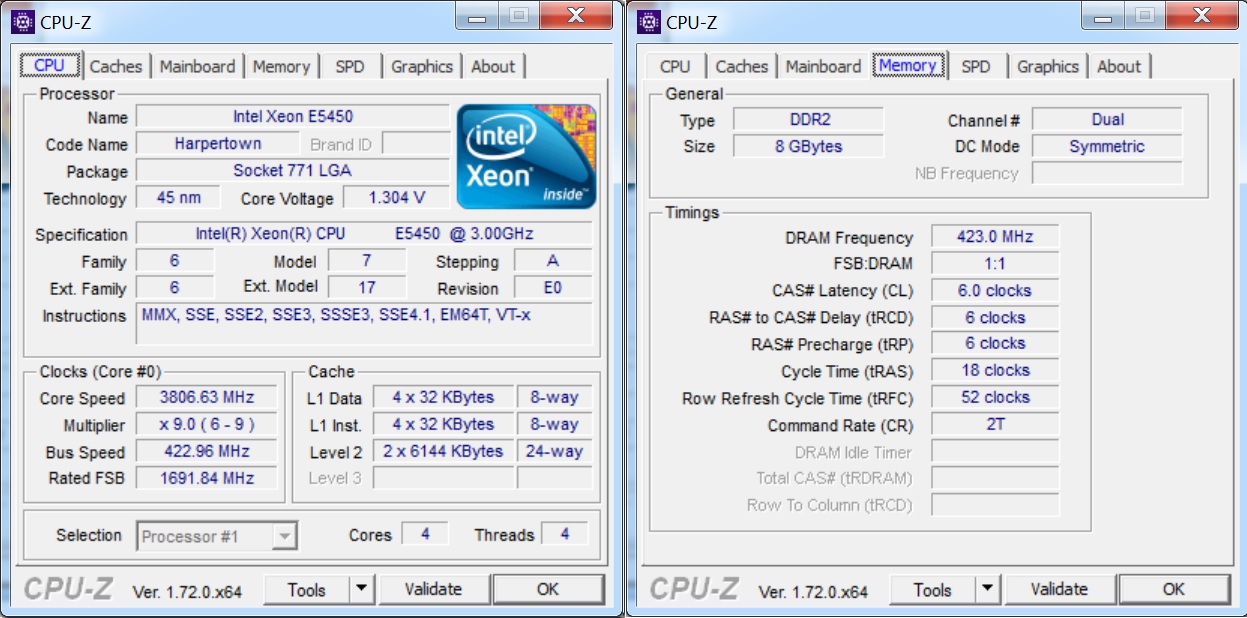Open About tab in right CPU-Z window

(1119, 66)
